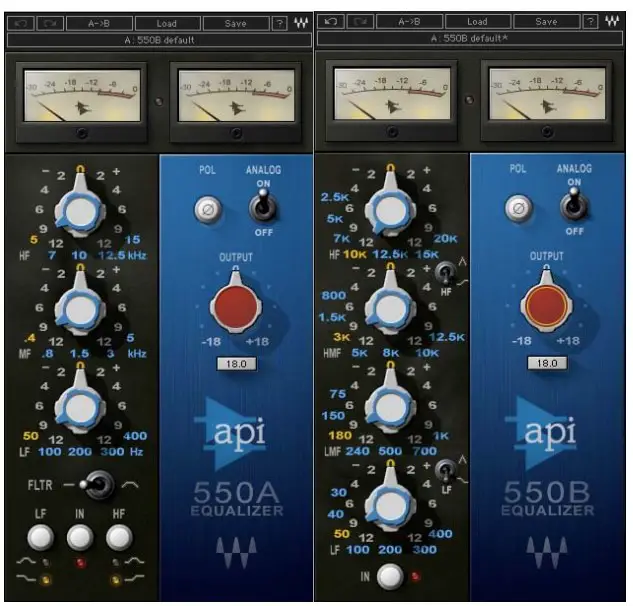This screenshot has height=606, width=633.
Task: Select 500 LMF frequency on 550B
Action: pos(390,451)
